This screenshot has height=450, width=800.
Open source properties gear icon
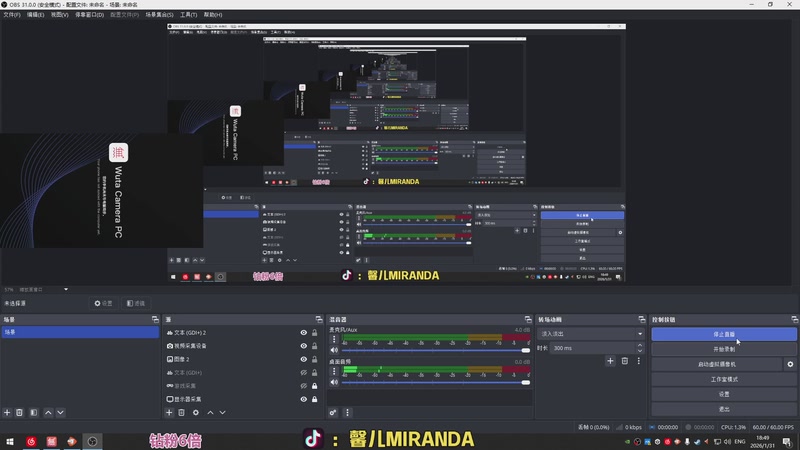pyautogui.click(x=196, y=412)
